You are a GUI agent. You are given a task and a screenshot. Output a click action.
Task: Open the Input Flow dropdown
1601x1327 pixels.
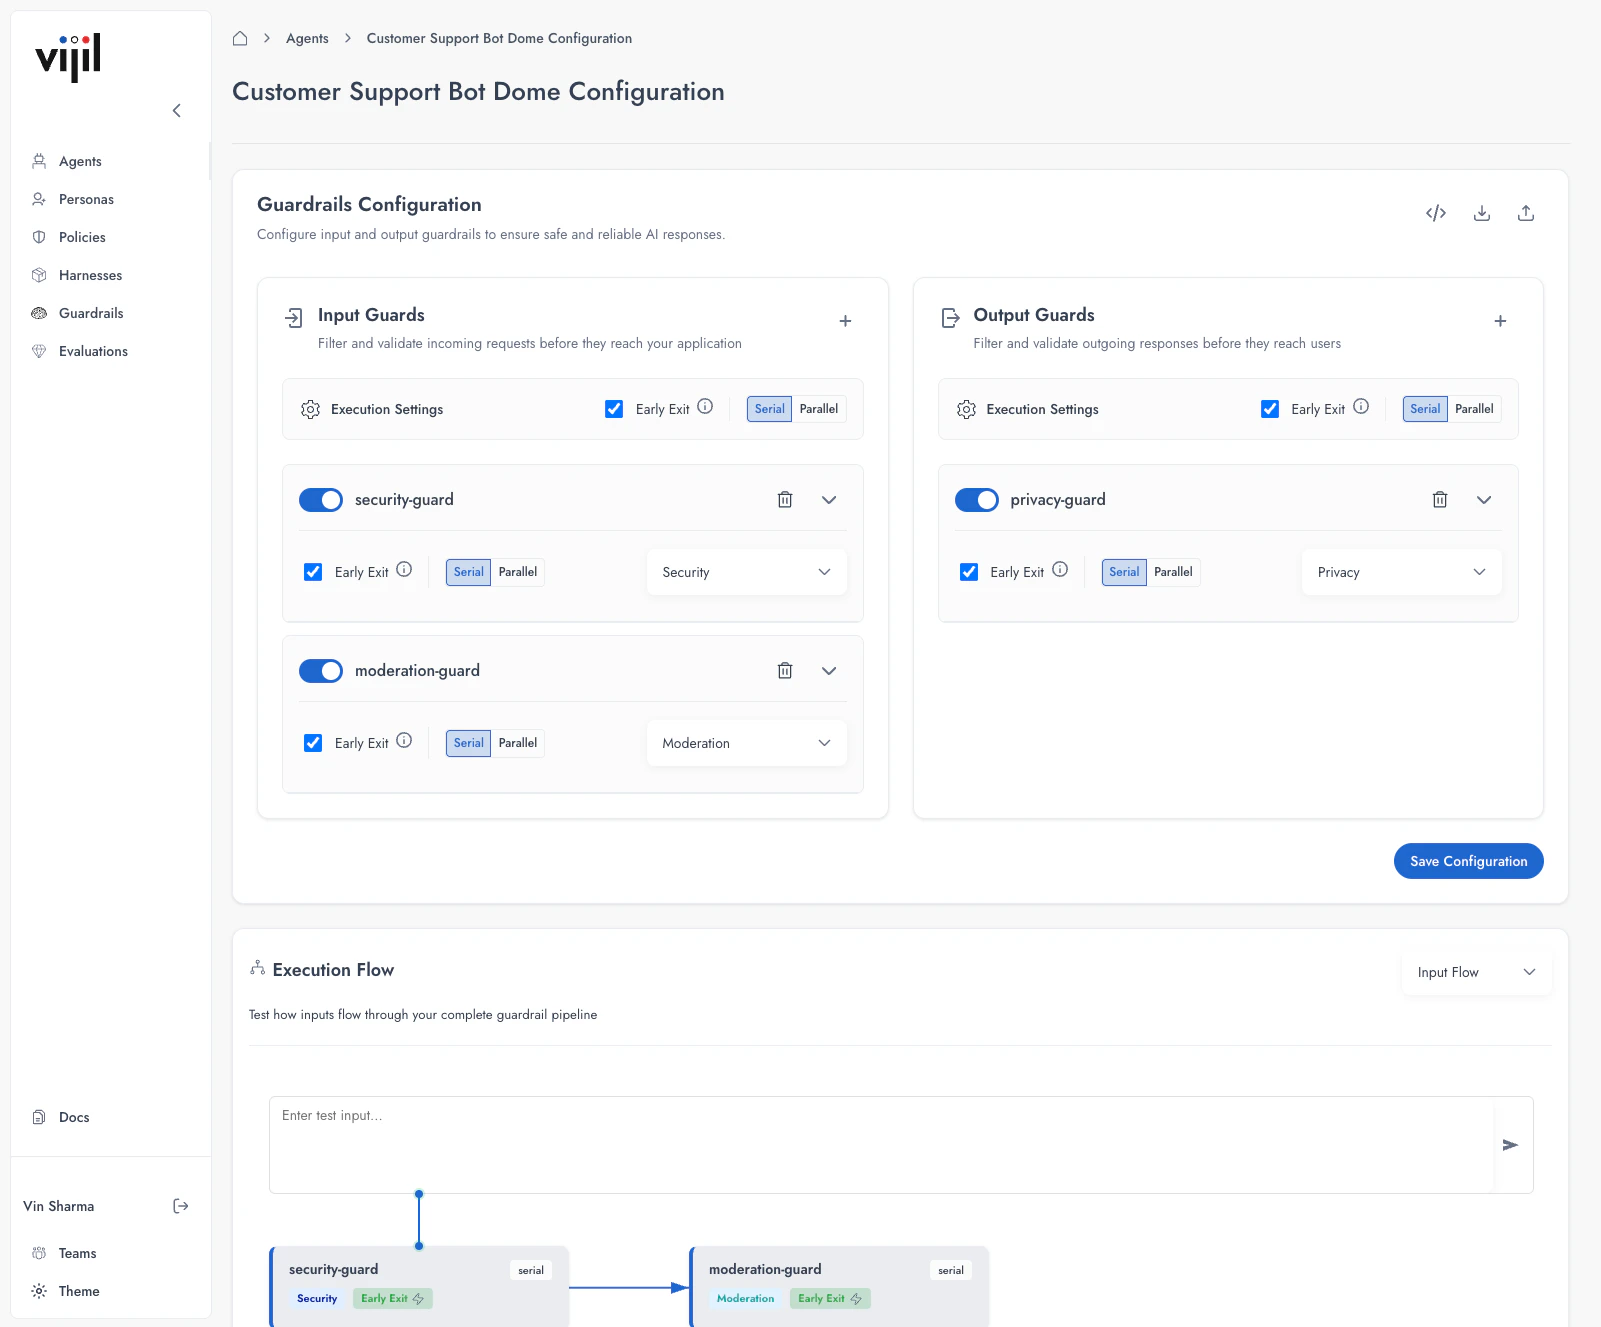(x=1477, y=972)
